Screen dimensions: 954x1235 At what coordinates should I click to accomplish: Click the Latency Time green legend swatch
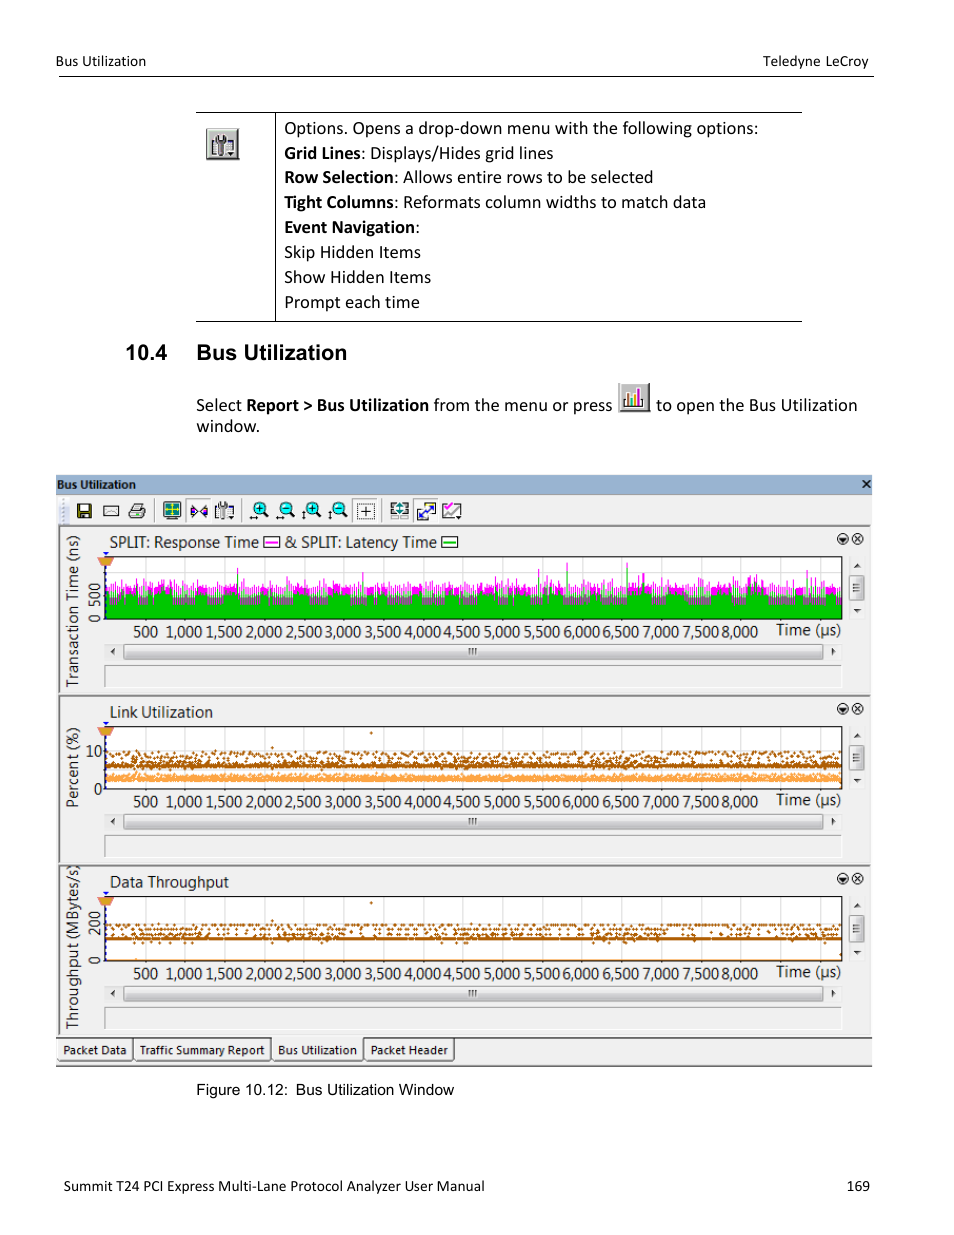(450, 543)
